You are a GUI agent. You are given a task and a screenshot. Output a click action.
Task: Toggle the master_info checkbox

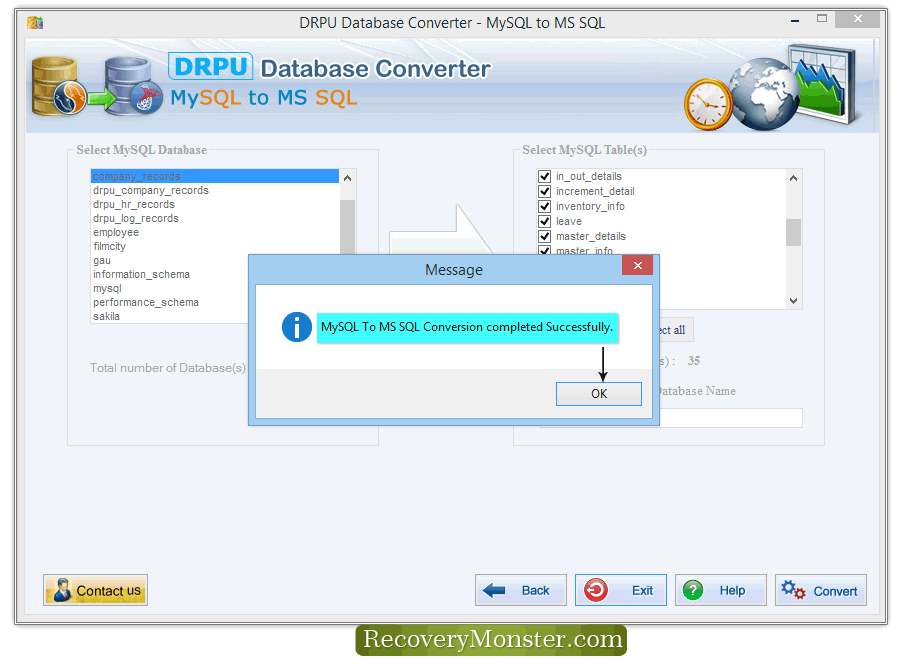point(544,250)
